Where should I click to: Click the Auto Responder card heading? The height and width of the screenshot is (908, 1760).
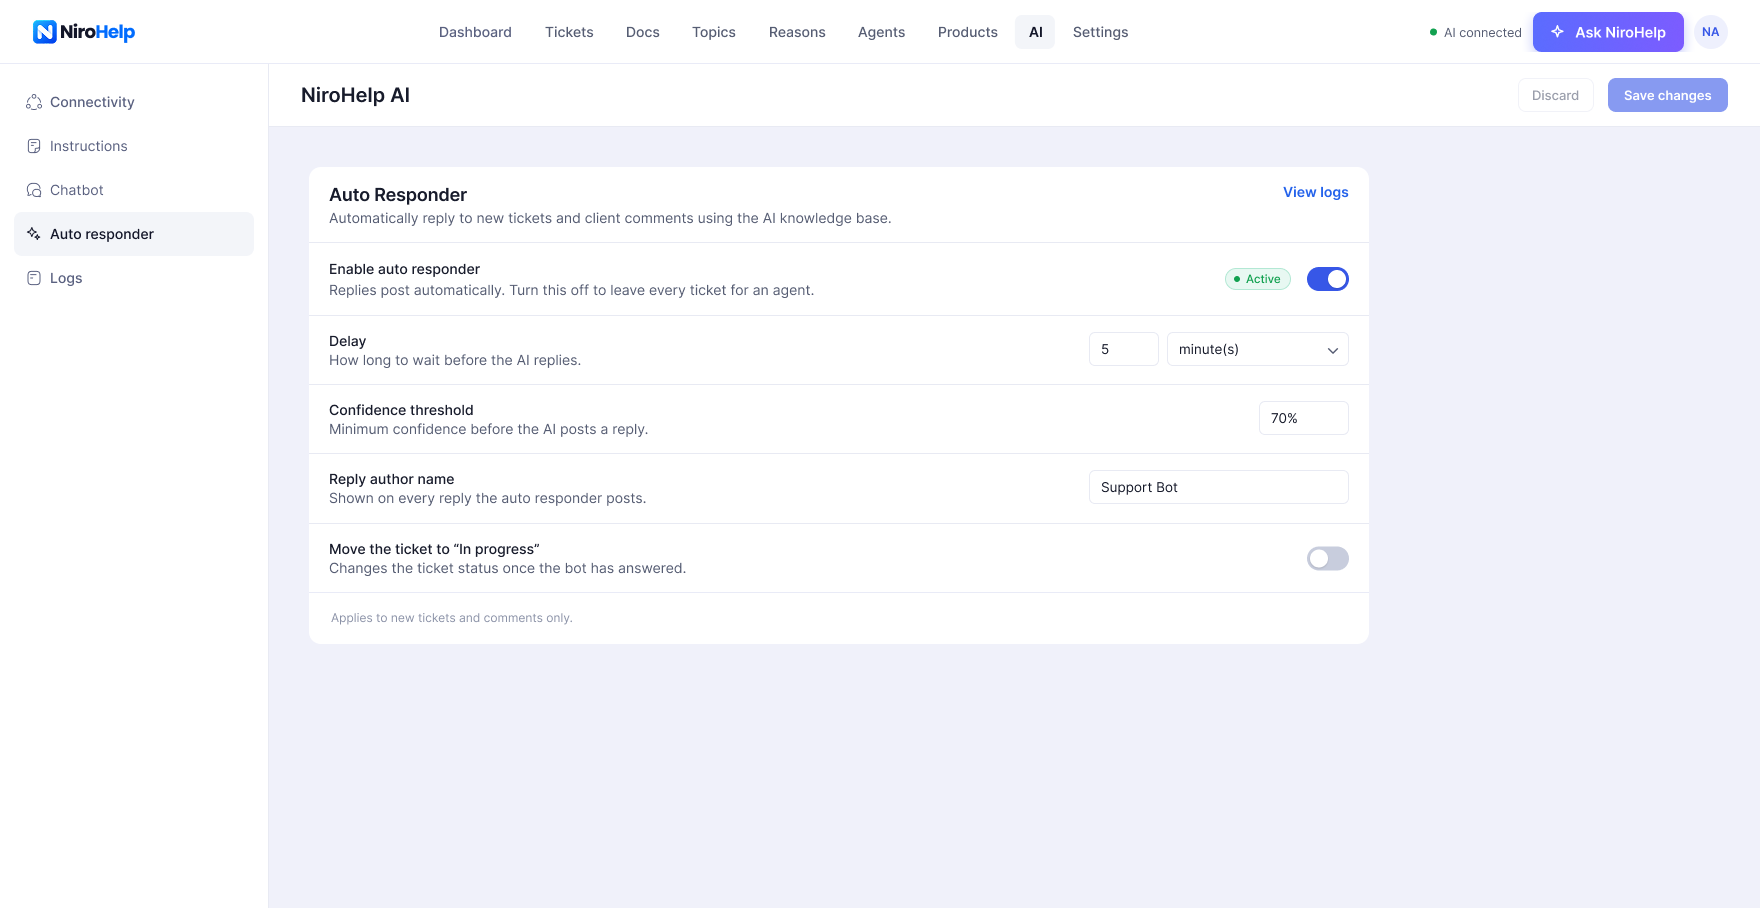[398, 195]
